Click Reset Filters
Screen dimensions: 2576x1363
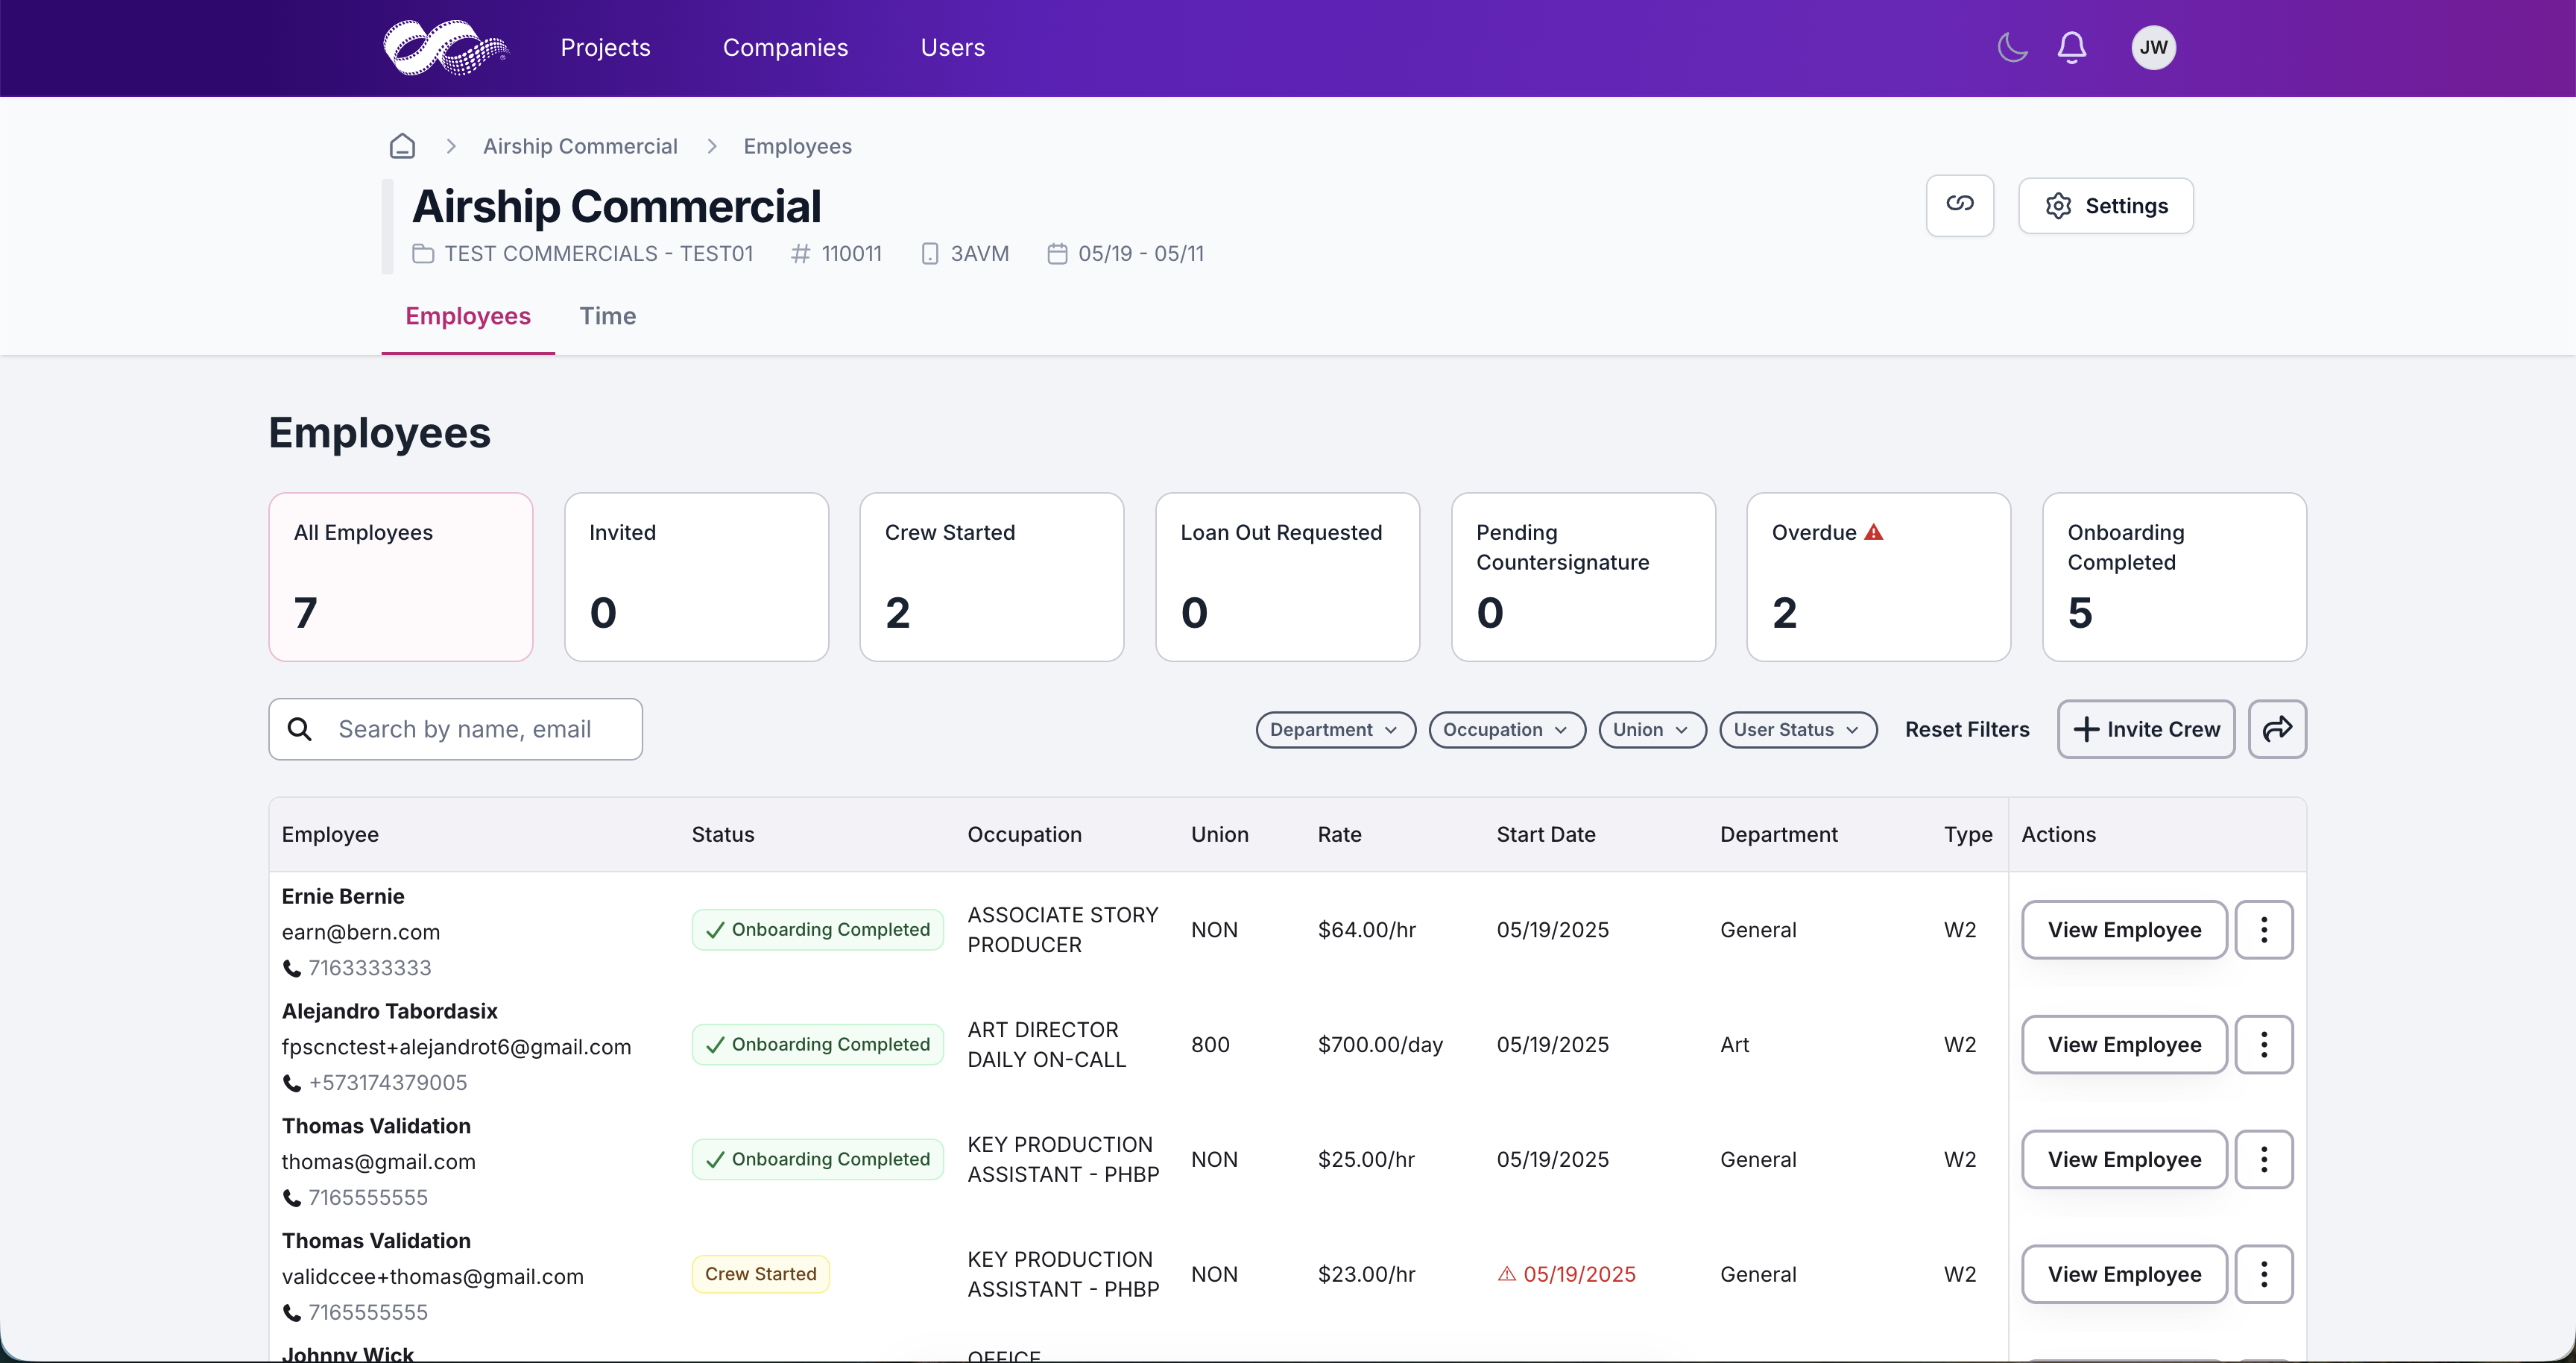coord(1967,729)
